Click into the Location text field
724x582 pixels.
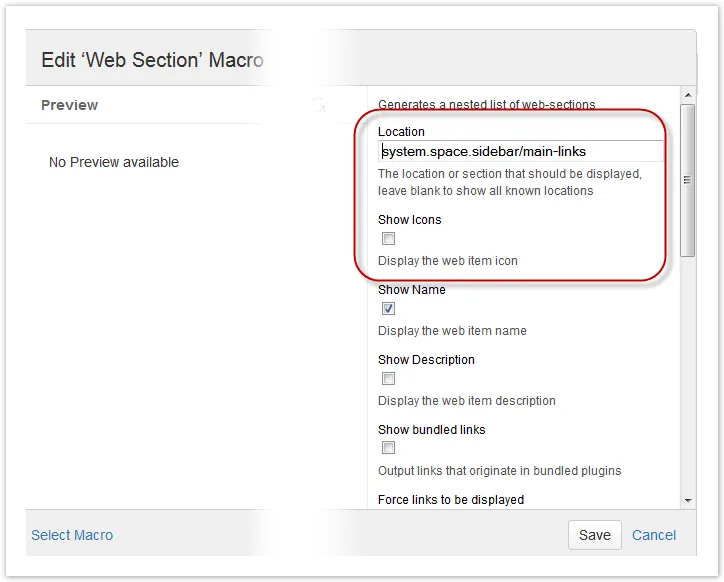click(x=520, y=152)
